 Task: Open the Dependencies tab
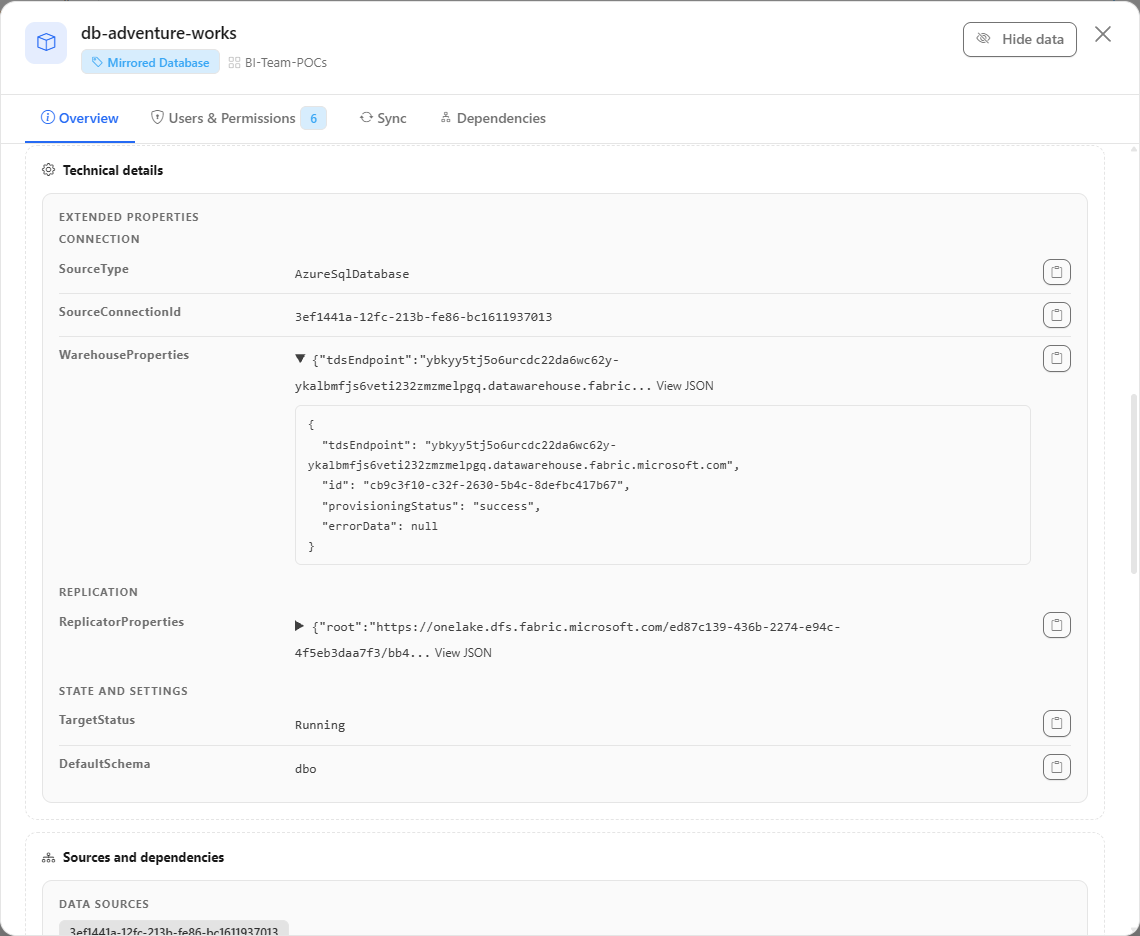493,118
